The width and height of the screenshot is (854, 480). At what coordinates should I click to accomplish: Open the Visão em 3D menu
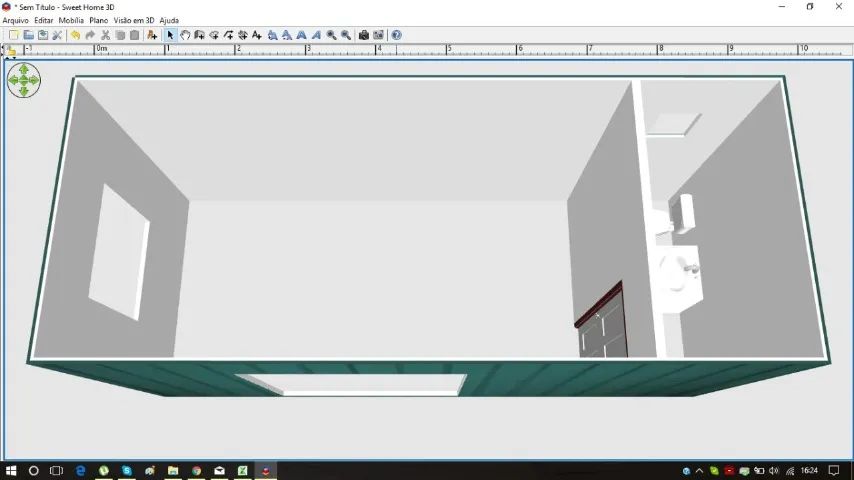coord(134,20)
